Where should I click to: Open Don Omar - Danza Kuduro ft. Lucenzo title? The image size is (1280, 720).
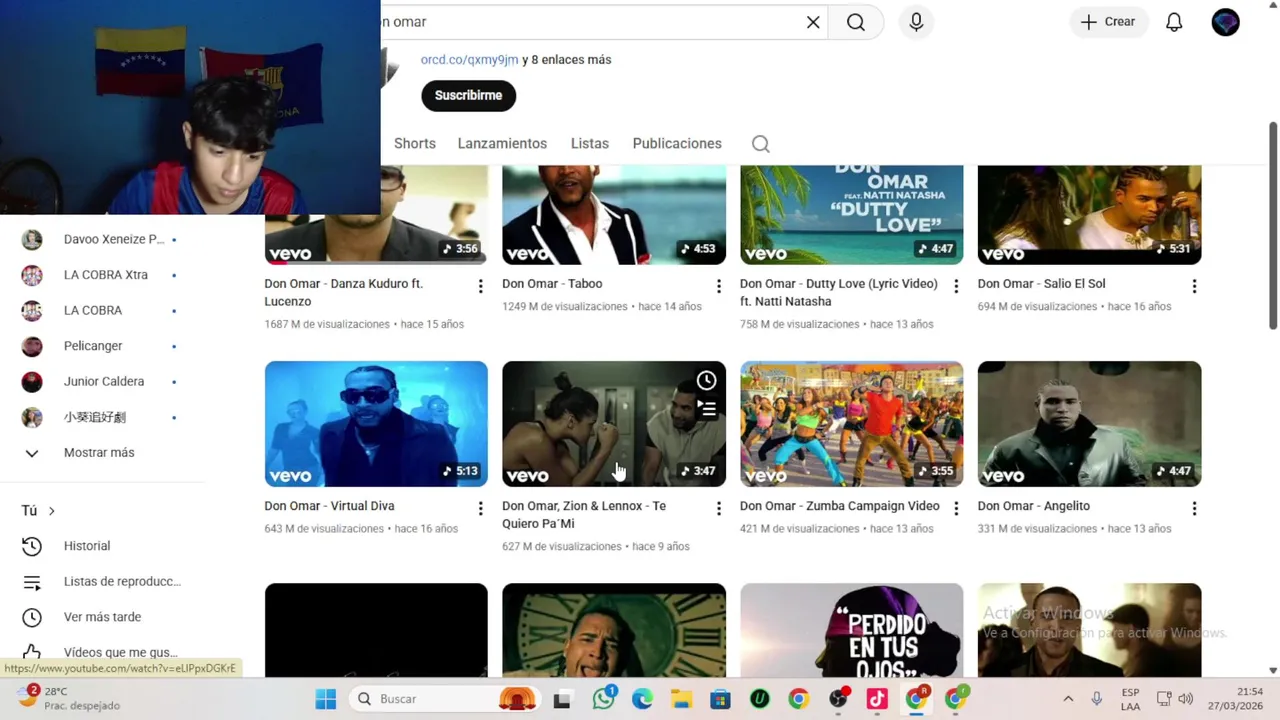[x=344, y=293]
